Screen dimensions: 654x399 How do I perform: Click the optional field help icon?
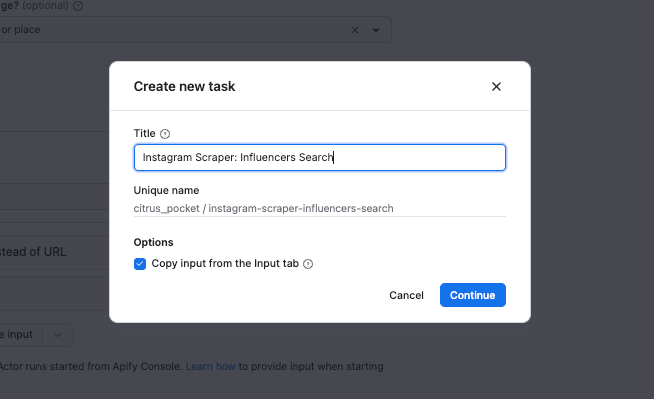(78, 6)
